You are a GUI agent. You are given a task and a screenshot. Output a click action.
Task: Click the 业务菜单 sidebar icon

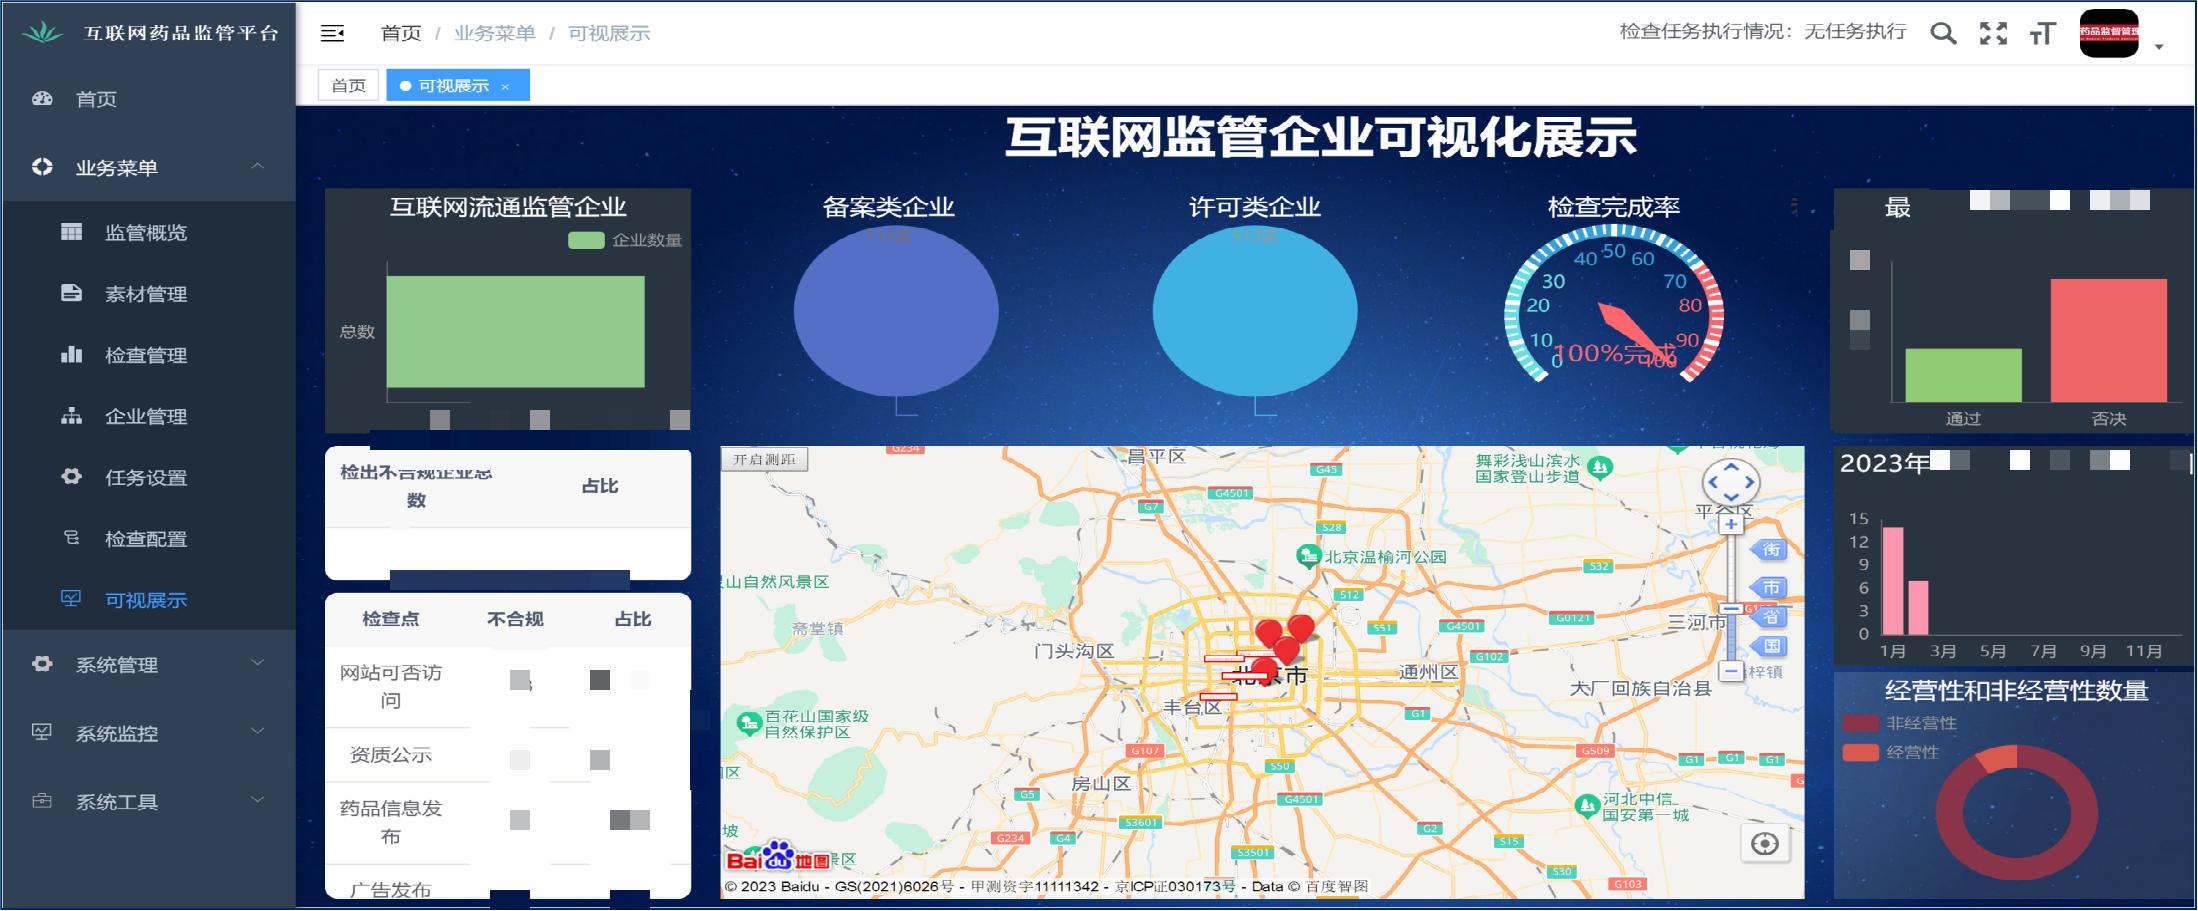(x=42, y=167)
